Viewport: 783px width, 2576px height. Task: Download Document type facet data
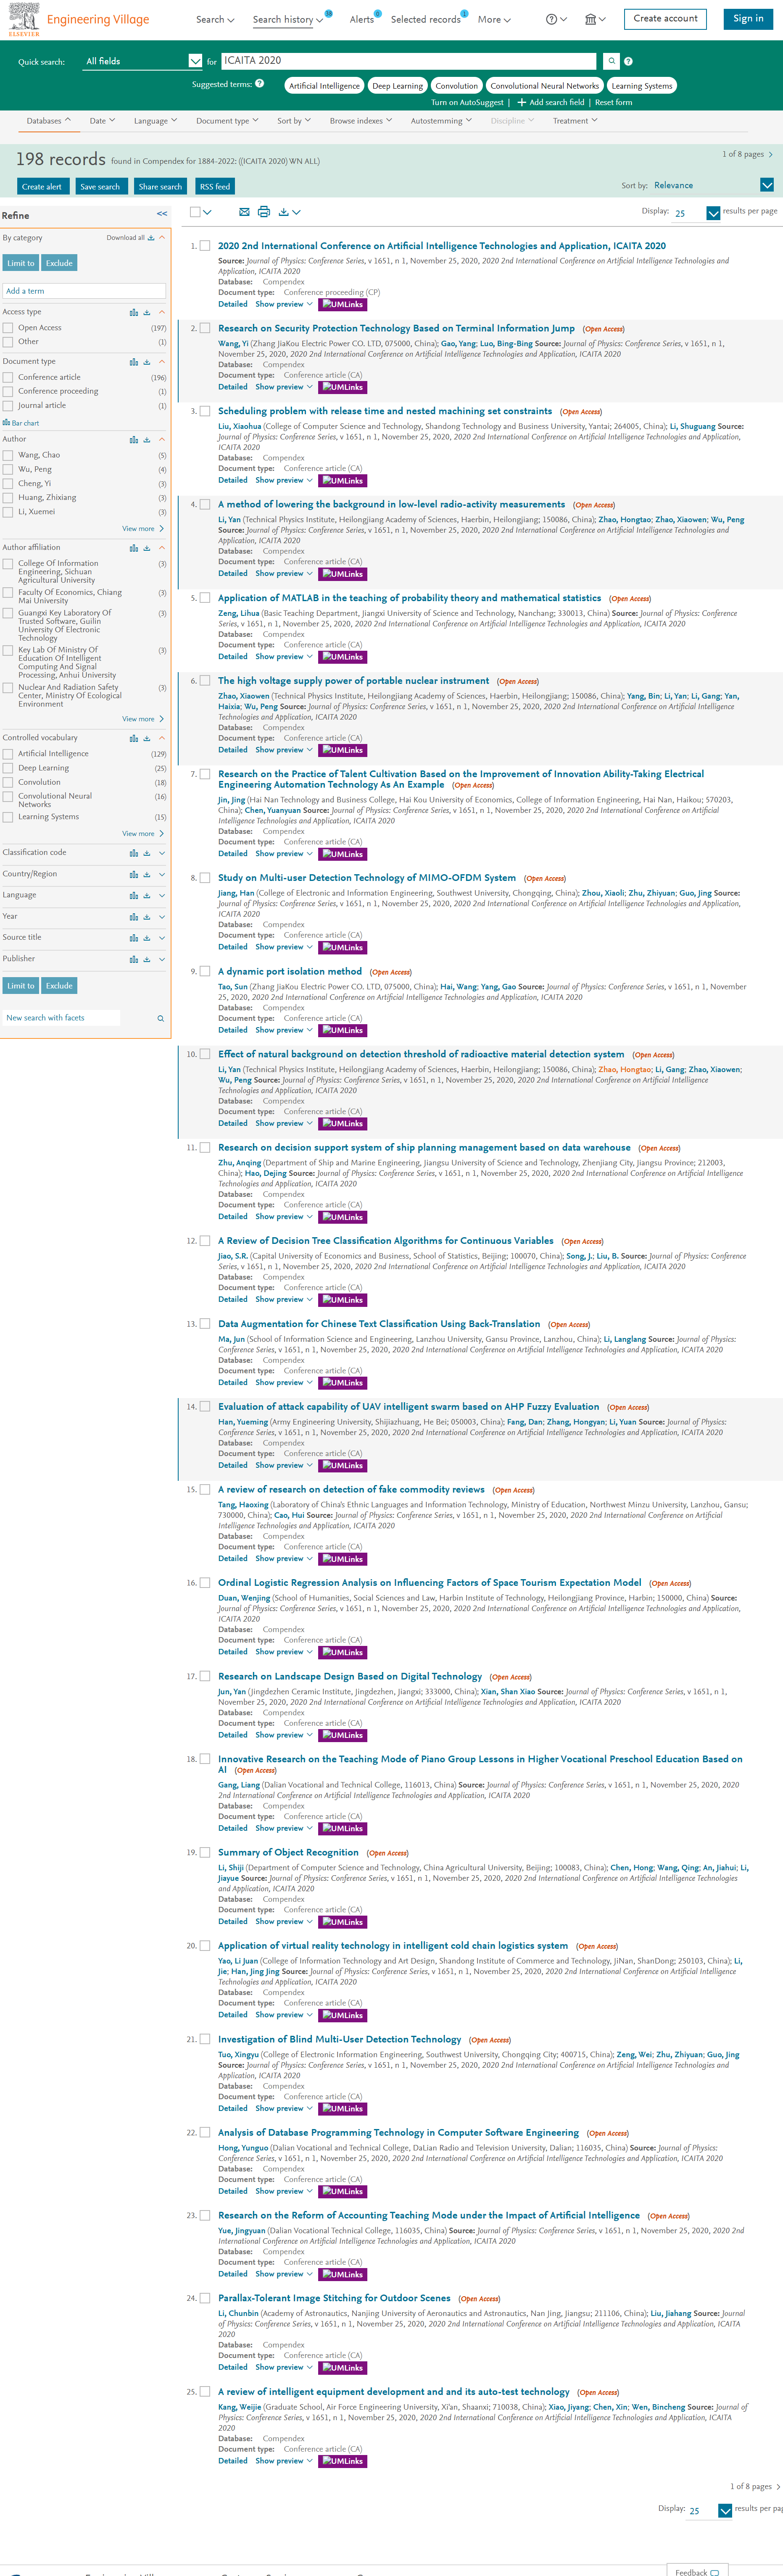point(147,362)
